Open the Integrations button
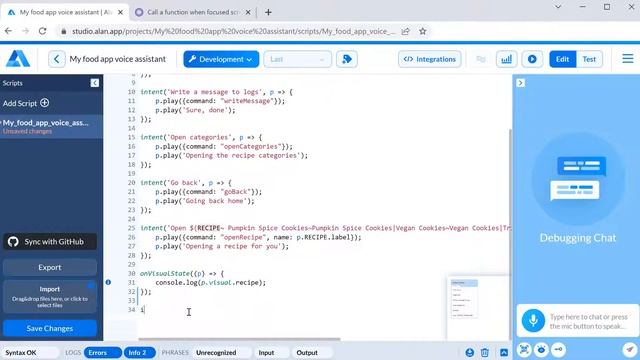Screen dimensions: 640x360 pyautogui.click(x=430, y=59)
